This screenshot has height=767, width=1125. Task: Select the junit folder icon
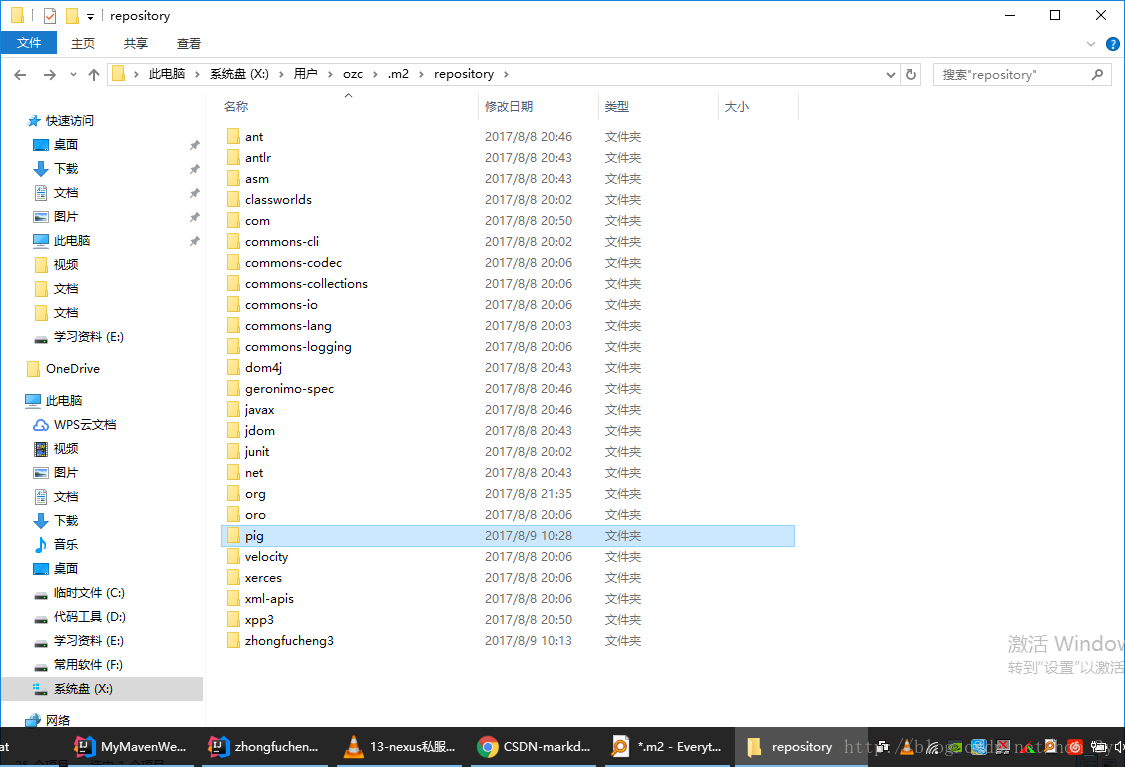(232, 451)
